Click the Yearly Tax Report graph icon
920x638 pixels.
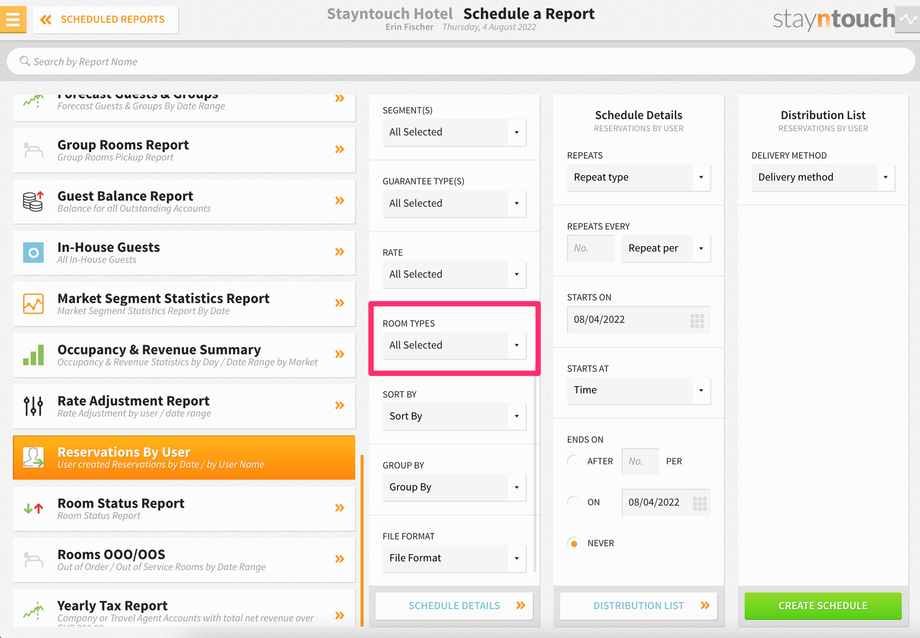[33, 610]
